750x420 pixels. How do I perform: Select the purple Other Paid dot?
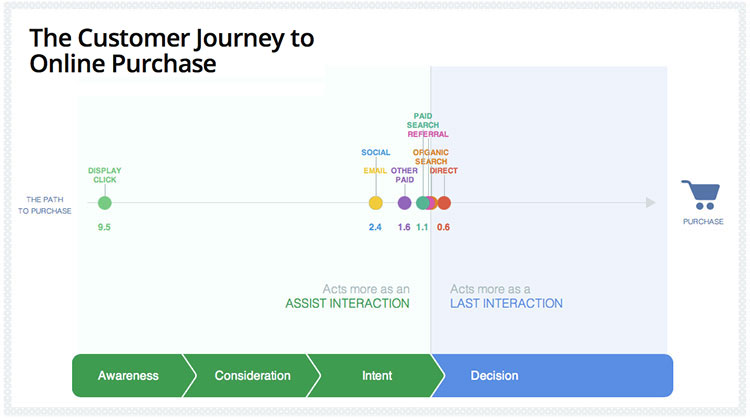[405, 203]
